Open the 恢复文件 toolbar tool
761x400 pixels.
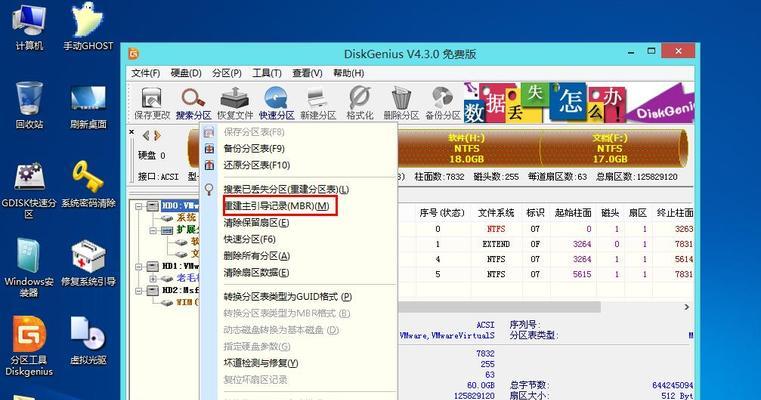point(235,103)
